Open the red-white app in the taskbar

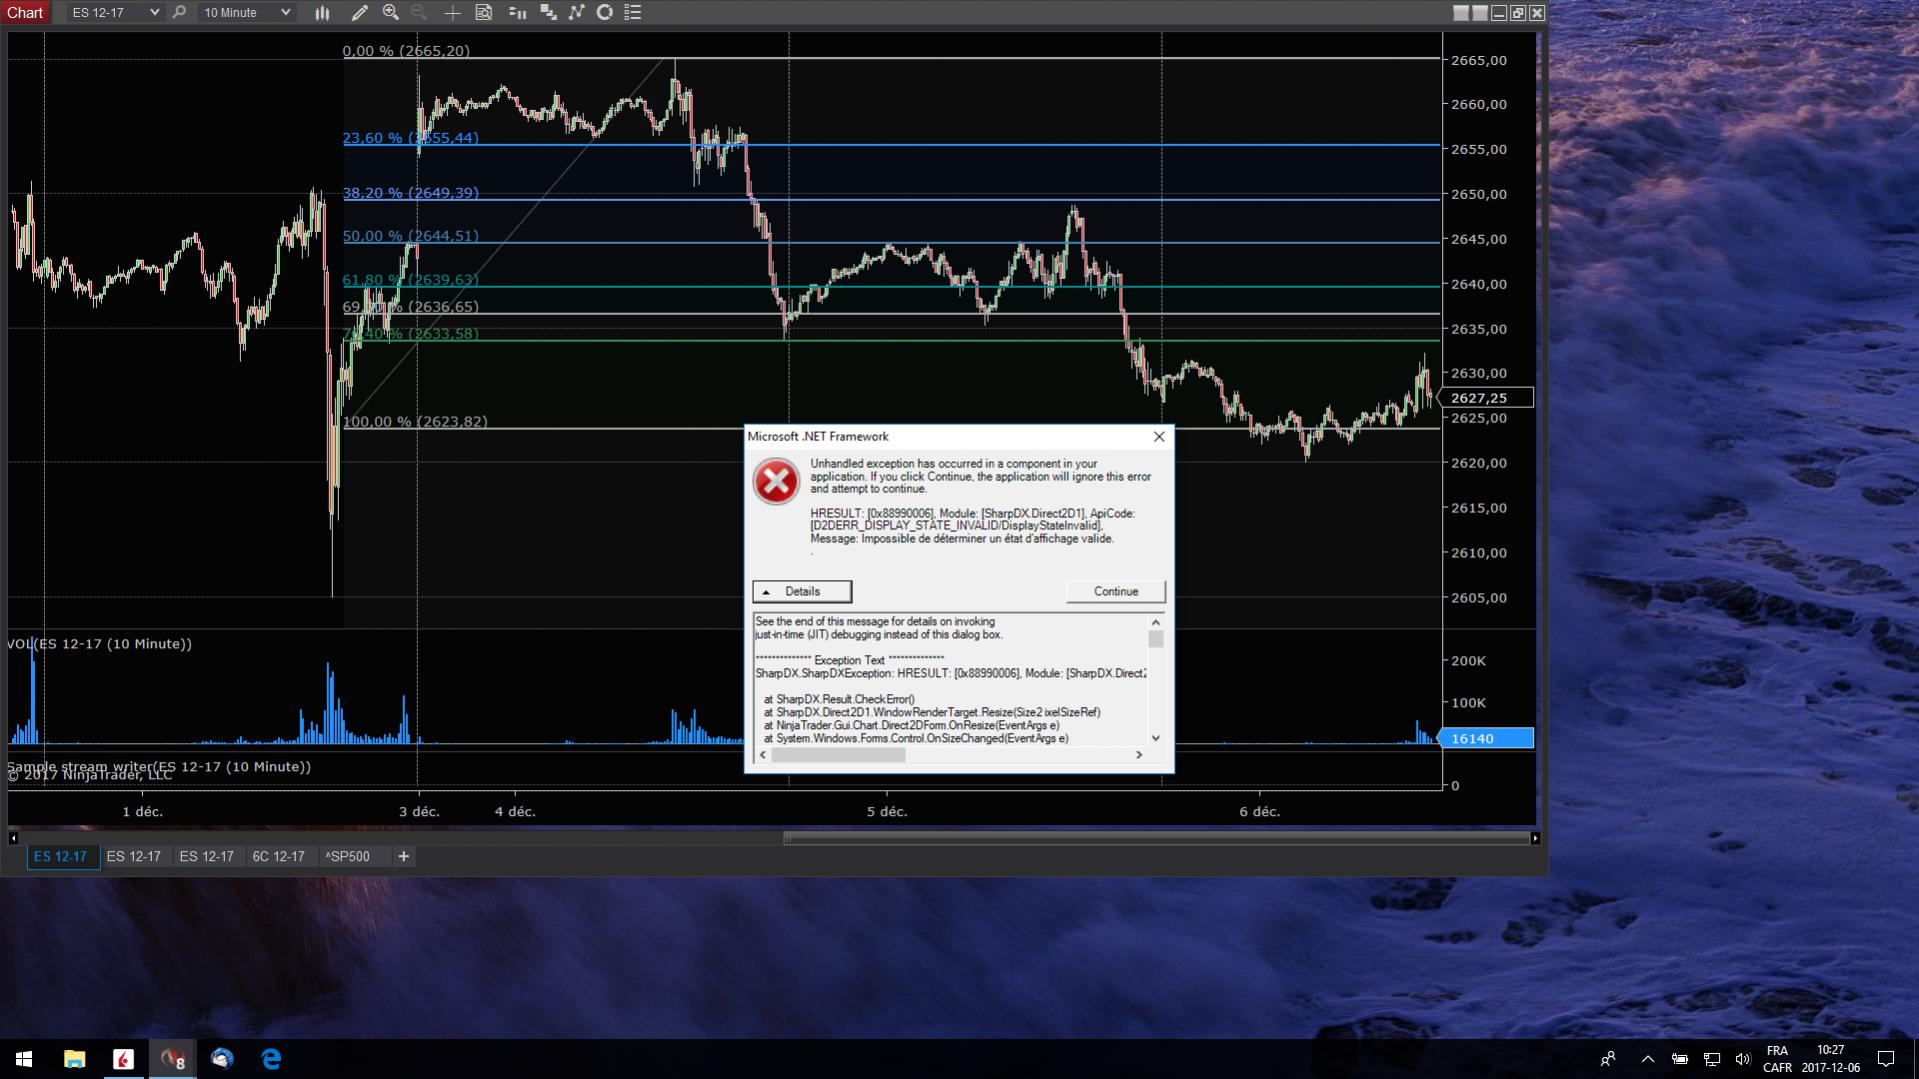click(x=123, y=1059)
